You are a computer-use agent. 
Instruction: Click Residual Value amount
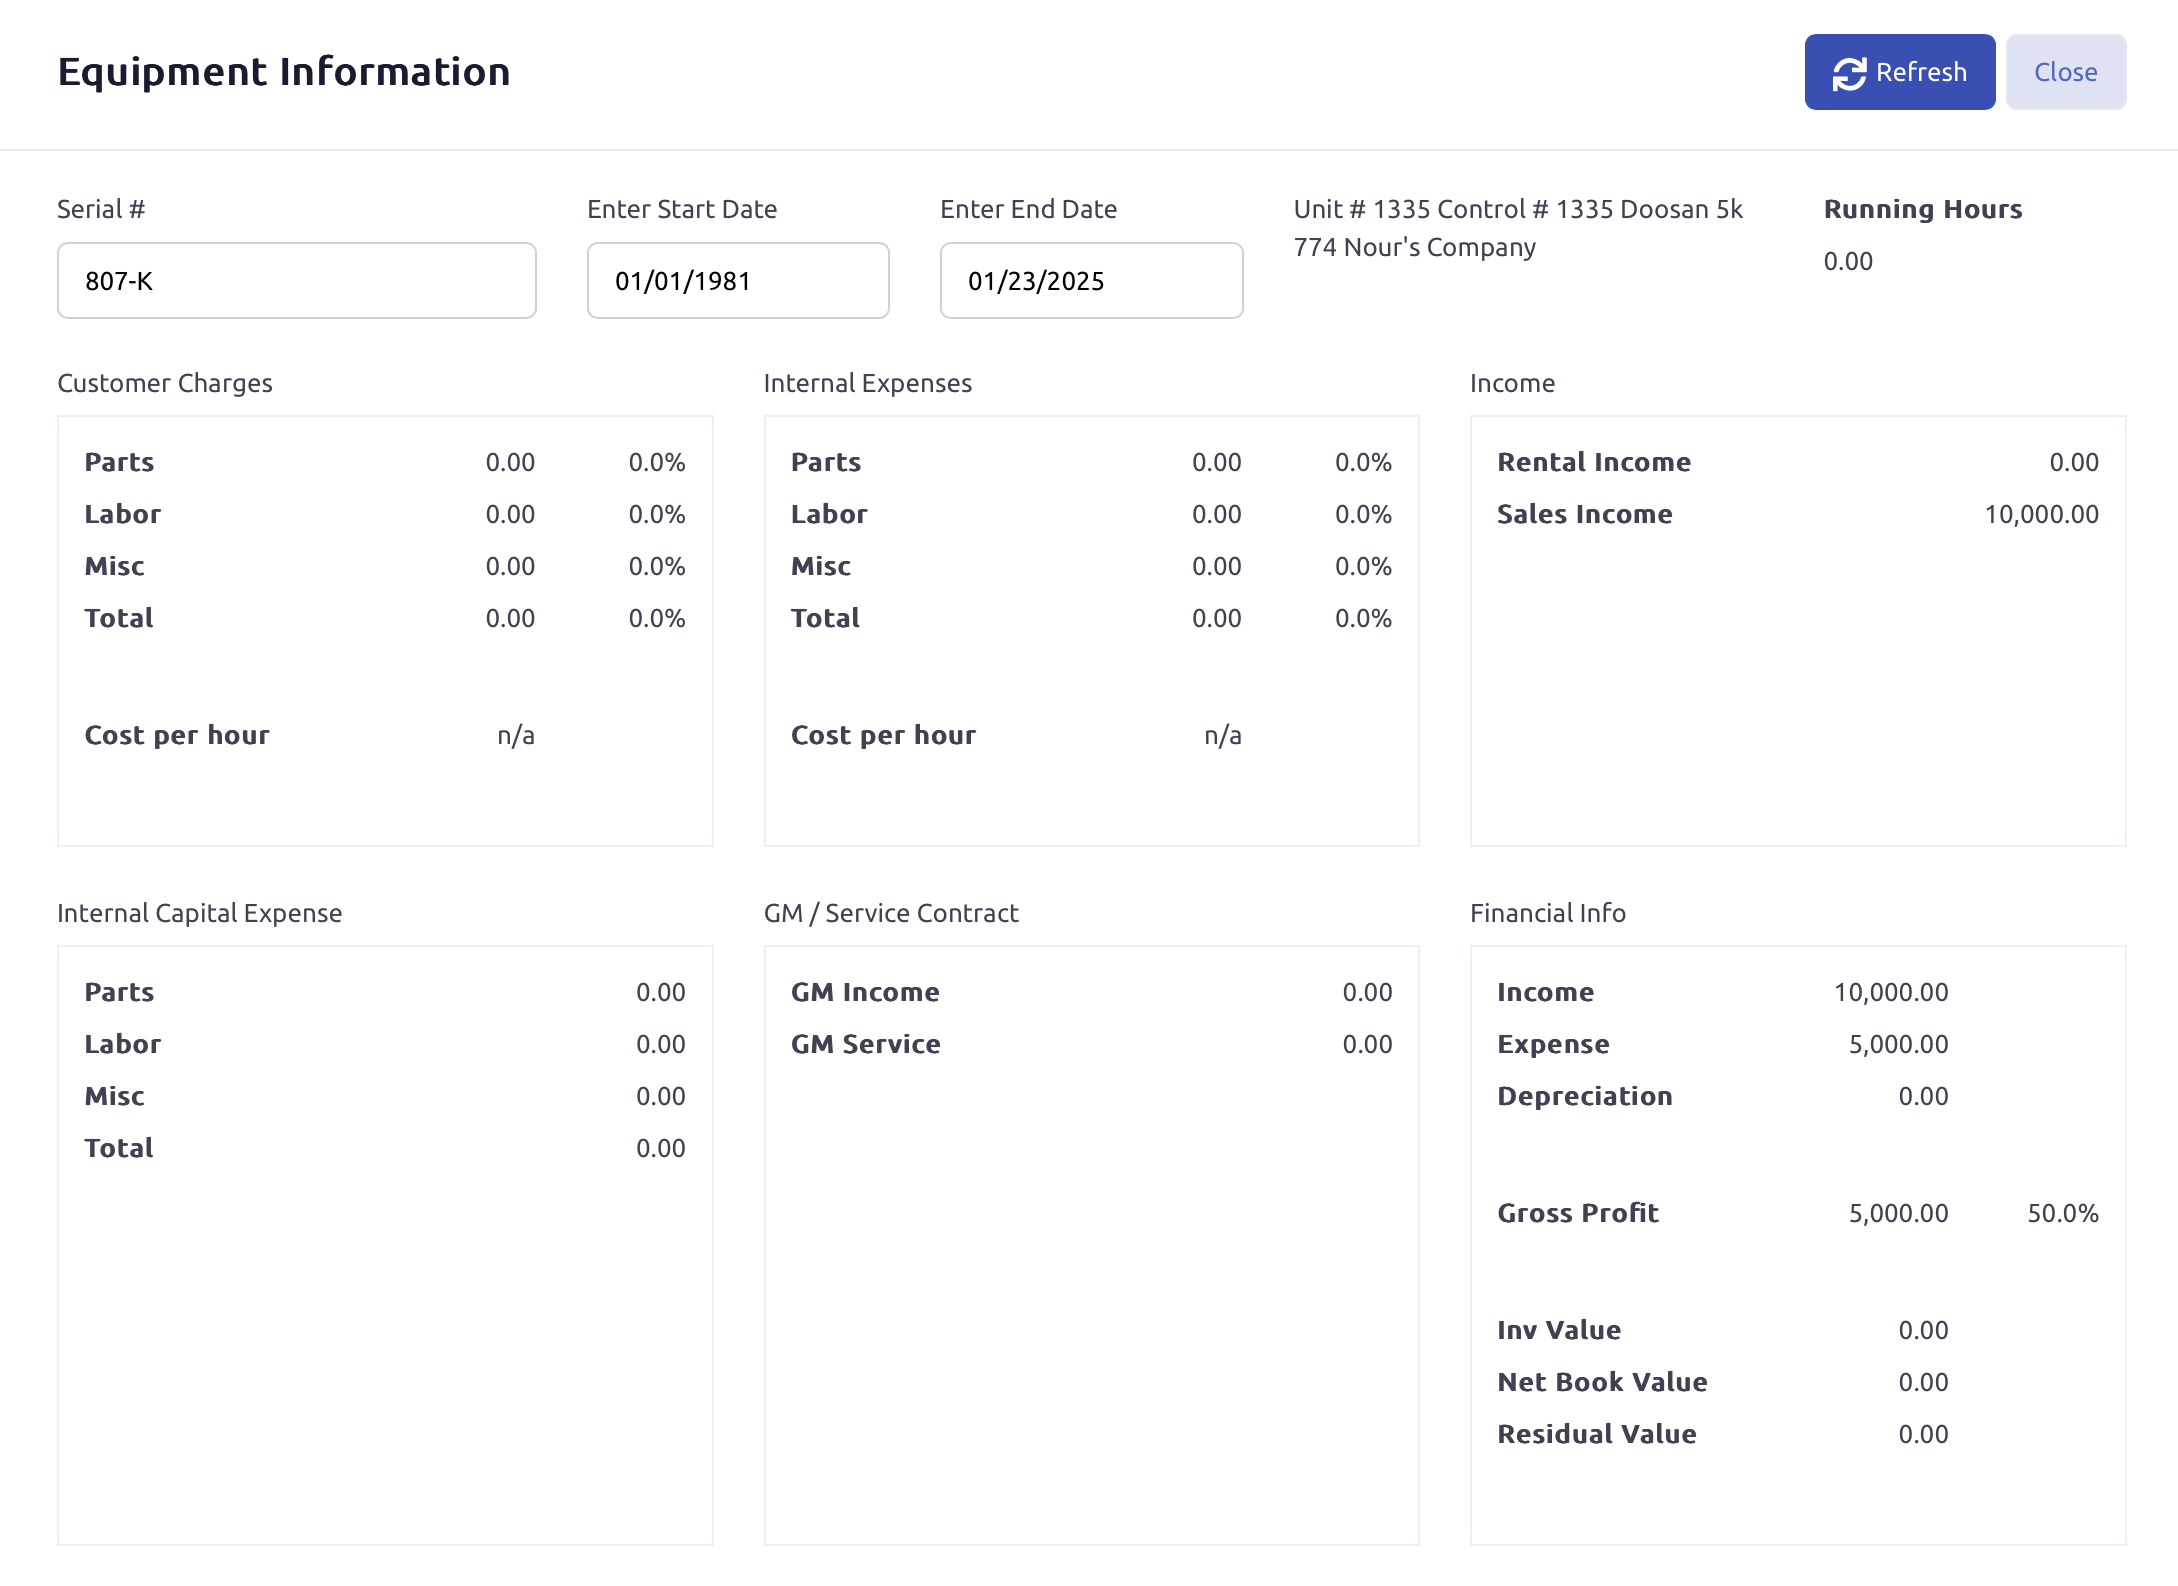(1922, 1435)
